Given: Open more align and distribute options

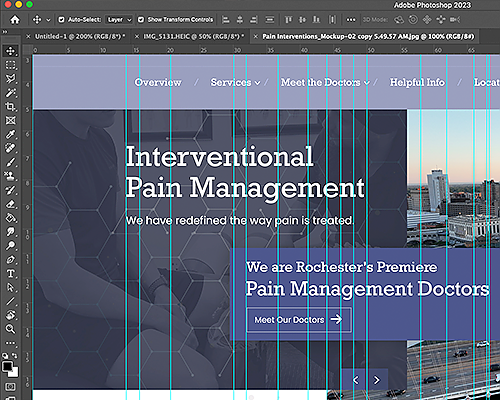Looking at the screenshot, I should point(351,20).
